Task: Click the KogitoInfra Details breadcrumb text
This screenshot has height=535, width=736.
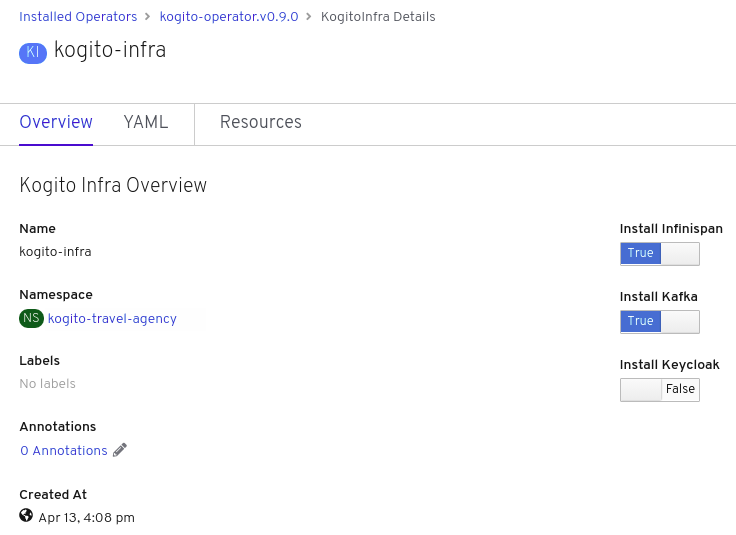Action: click(x=378, y=17)
